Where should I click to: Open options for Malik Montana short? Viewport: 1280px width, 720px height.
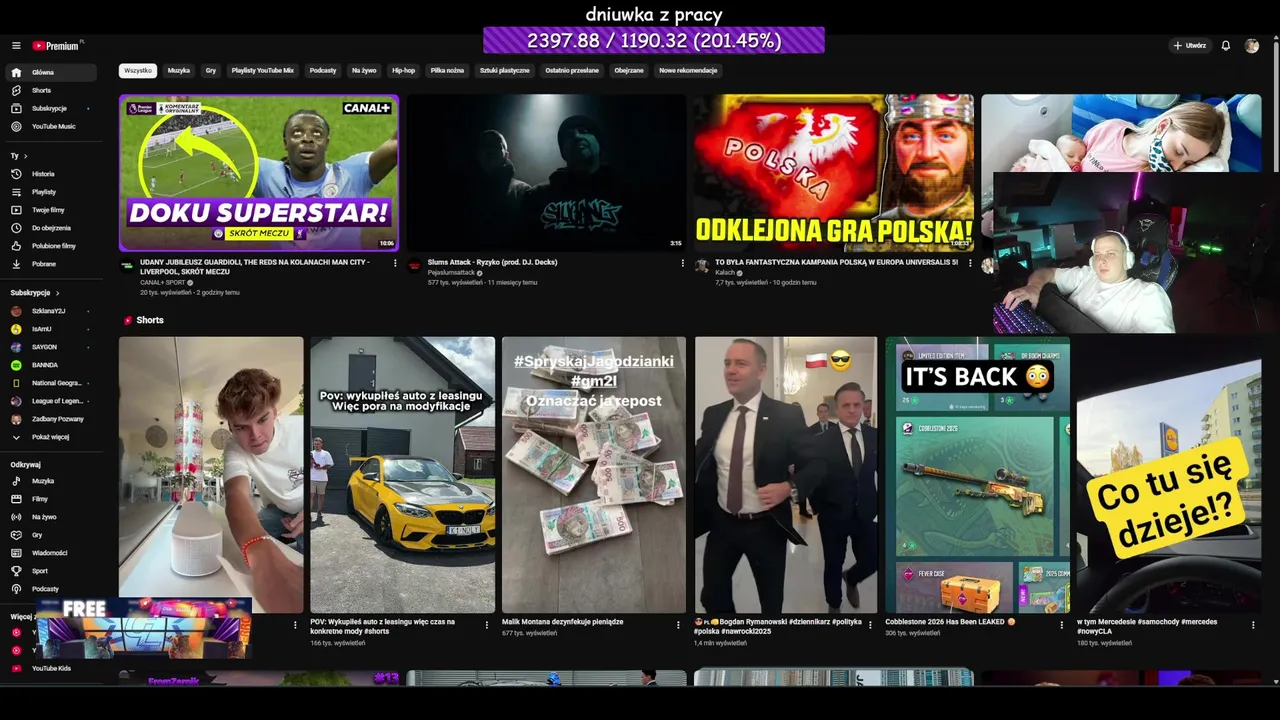click(x=679, y=625)
